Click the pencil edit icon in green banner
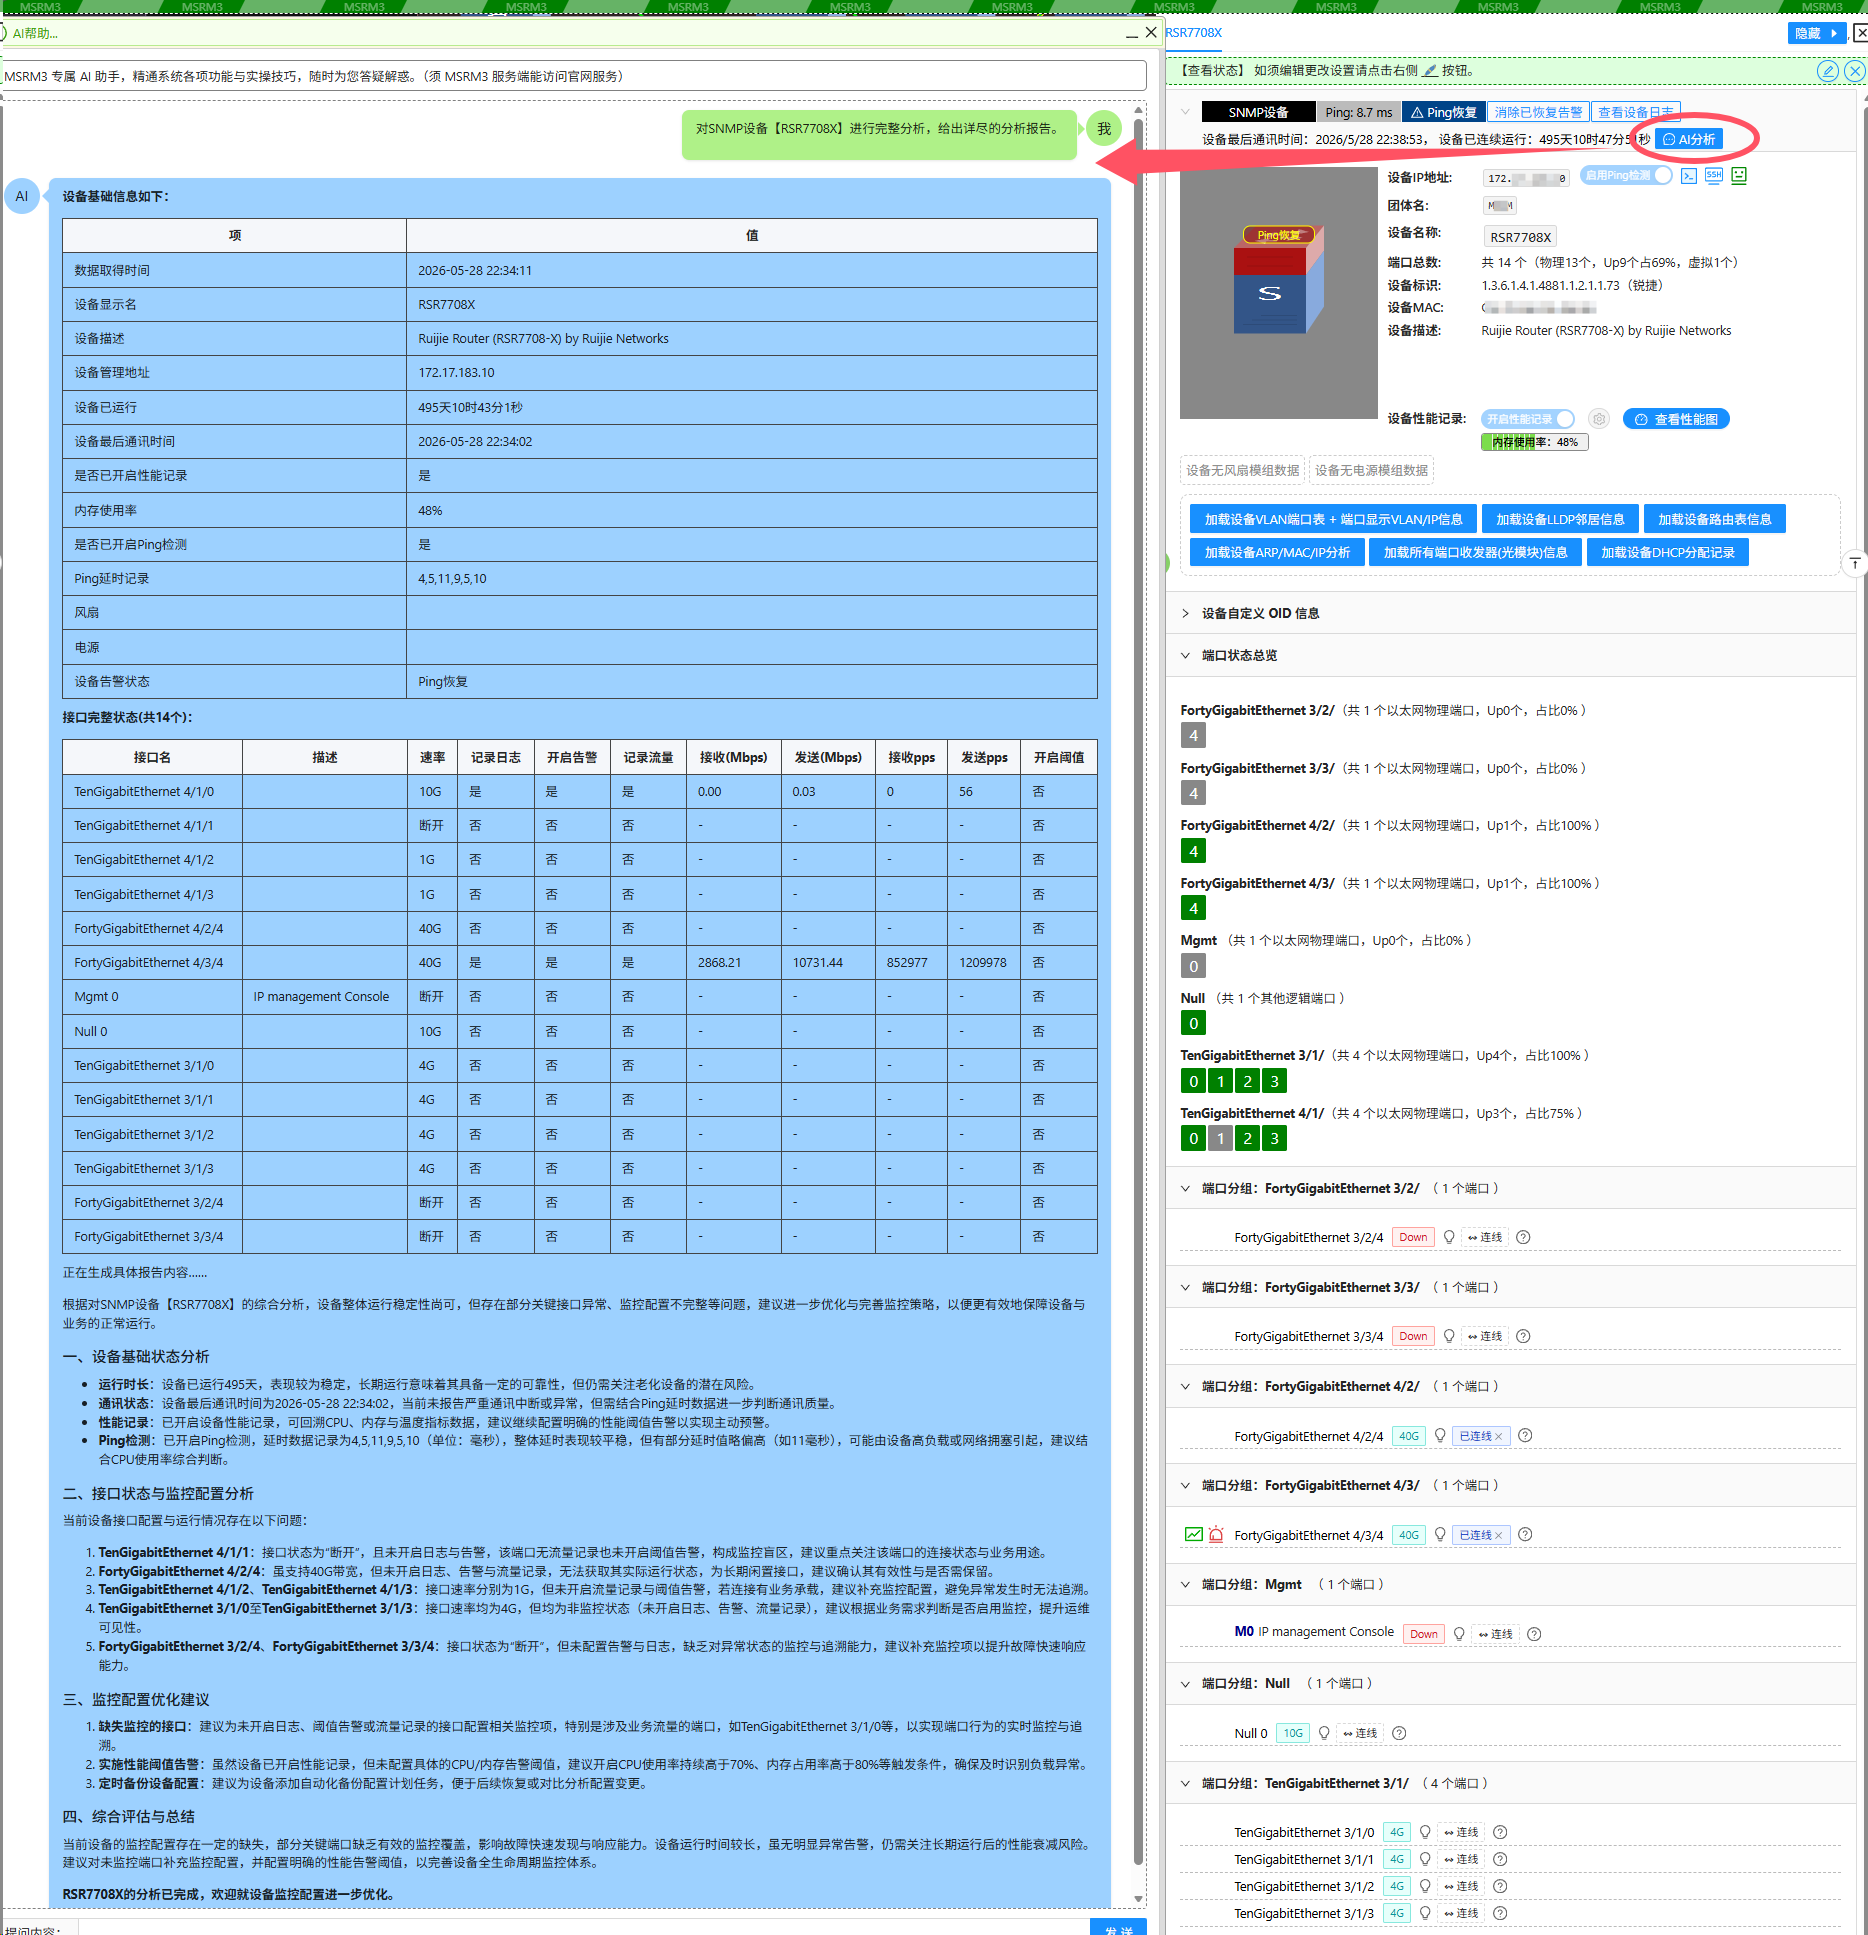Screen dimensions: 1868x1935 pos(1827,71)
